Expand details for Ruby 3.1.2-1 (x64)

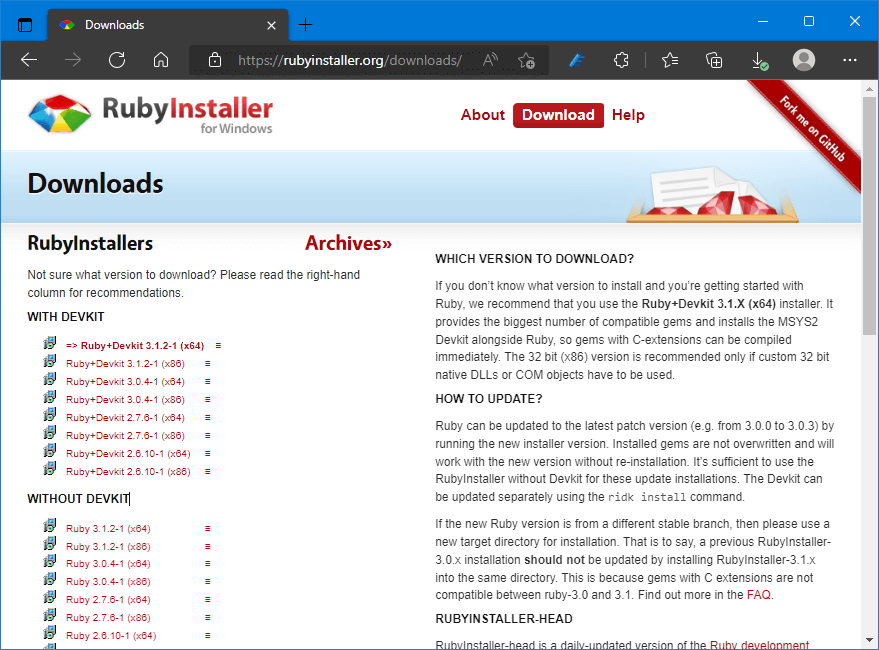pyautogui.click(x=207, y=529)
